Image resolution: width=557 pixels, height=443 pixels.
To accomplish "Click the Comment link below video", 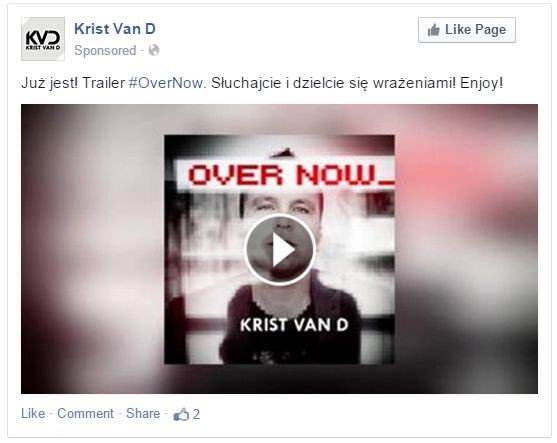I will tap(85, 414).
